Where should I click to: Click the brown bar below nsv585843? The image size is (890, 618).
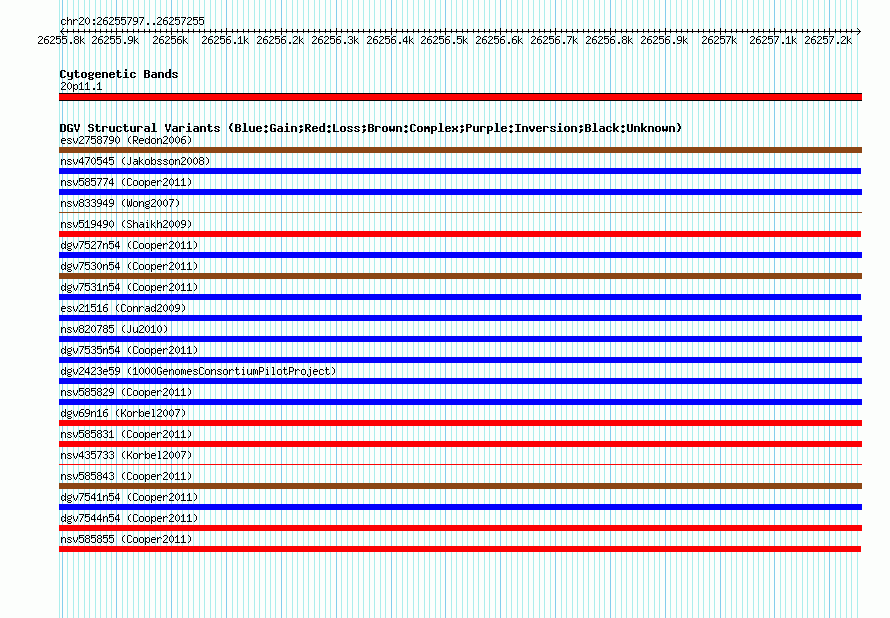point(460,486)
